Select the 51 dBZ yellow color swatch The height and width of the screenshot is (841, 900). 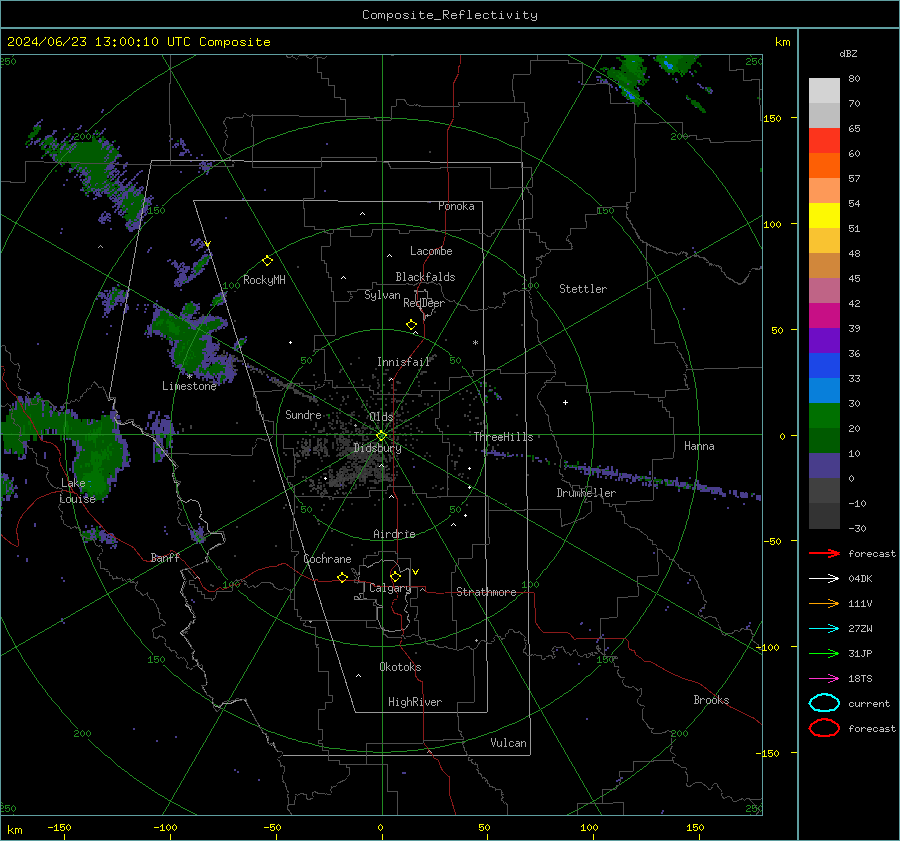pos(824,216)
